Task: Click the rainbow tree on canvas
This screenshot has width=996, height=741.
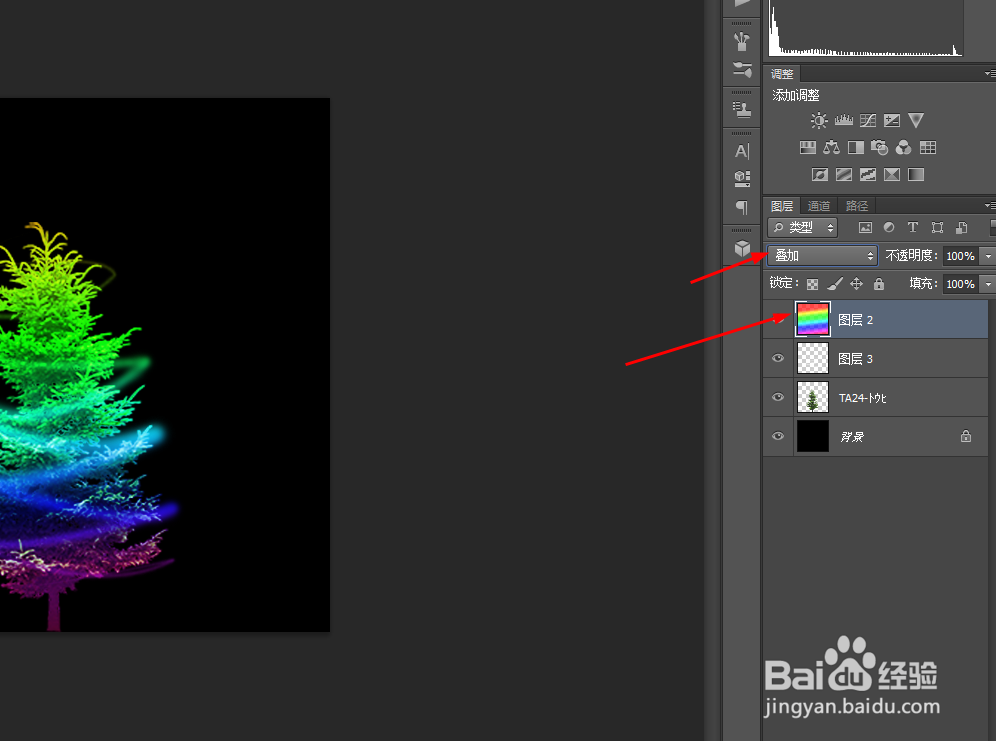Action: 83,425
